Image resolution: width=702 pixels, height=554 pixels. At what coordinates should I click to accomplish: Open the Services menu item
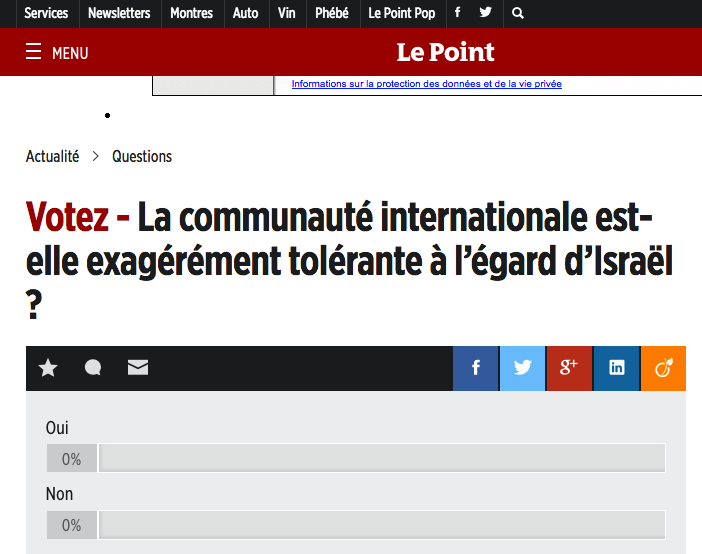coord(46,13)
